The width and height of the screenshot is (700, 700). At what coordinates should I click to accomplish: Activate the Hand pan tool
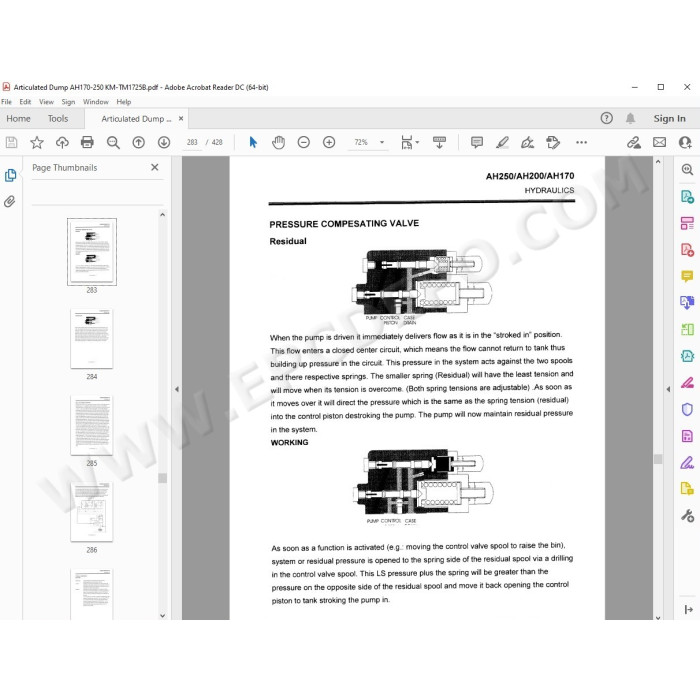pos(278,142)
